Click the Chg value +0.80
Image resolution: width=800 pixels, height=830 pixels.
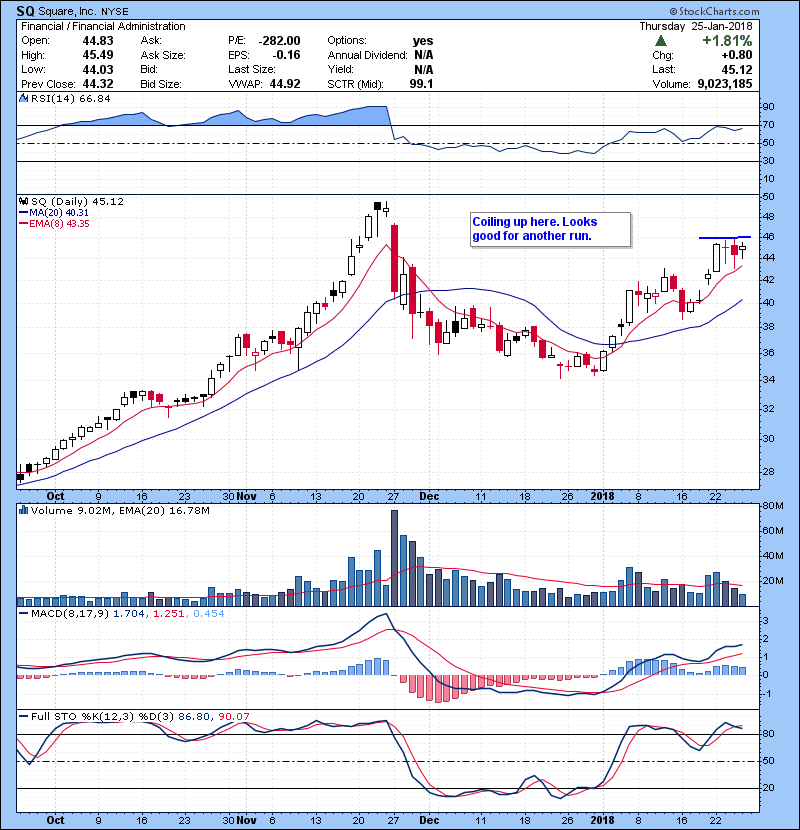(736, 55)
